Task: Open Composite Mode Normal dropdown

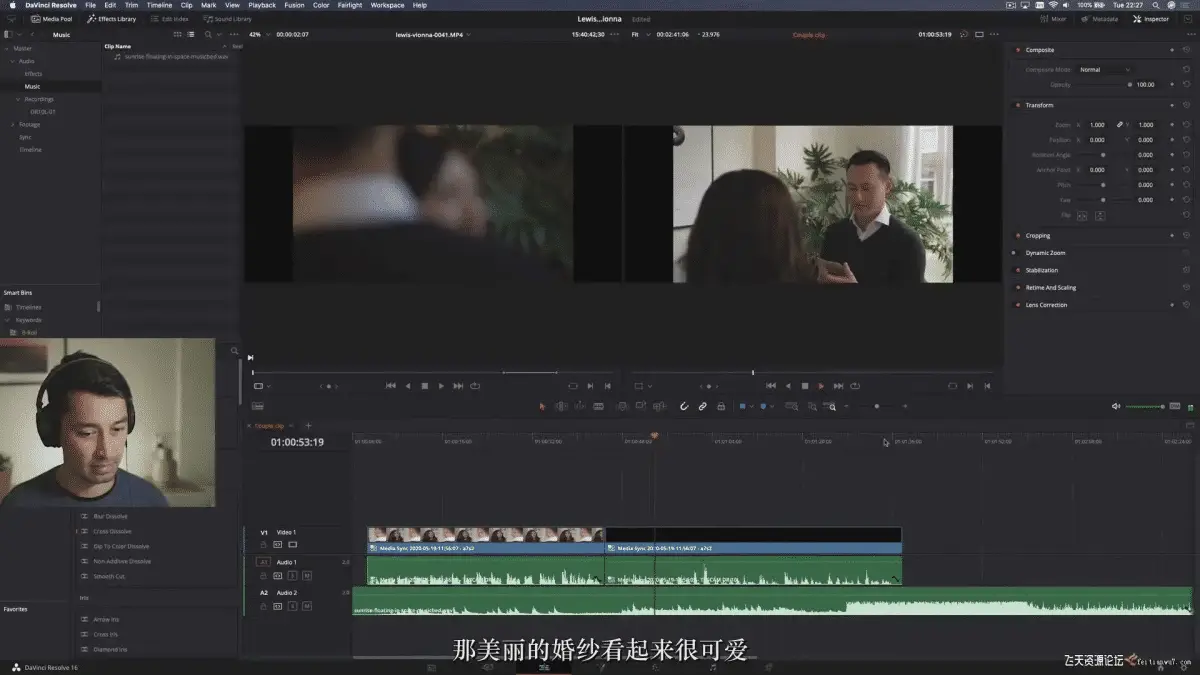Action: click(1104, 70)
